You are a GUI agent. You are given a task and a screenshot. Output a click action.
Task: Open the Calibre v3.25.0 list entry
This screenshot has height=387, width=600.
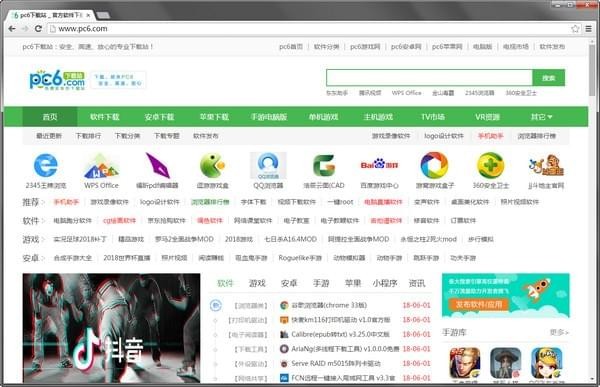pyautogui.click(x=340, y=334)
